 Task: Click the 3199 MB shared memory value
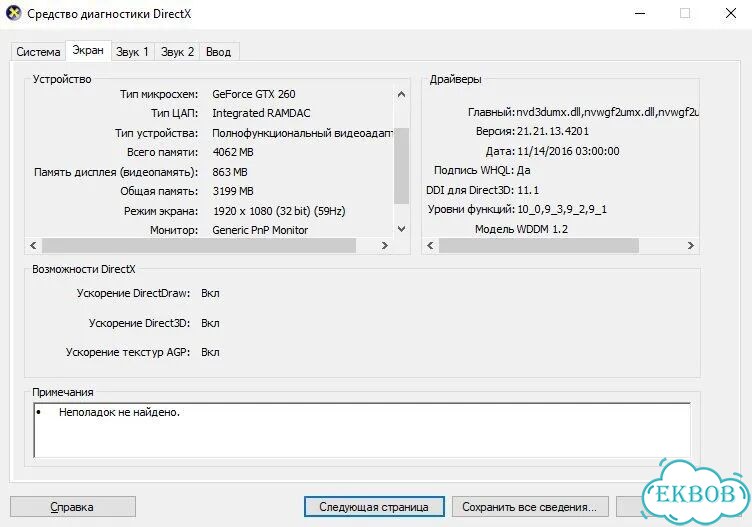click(233, 191)
